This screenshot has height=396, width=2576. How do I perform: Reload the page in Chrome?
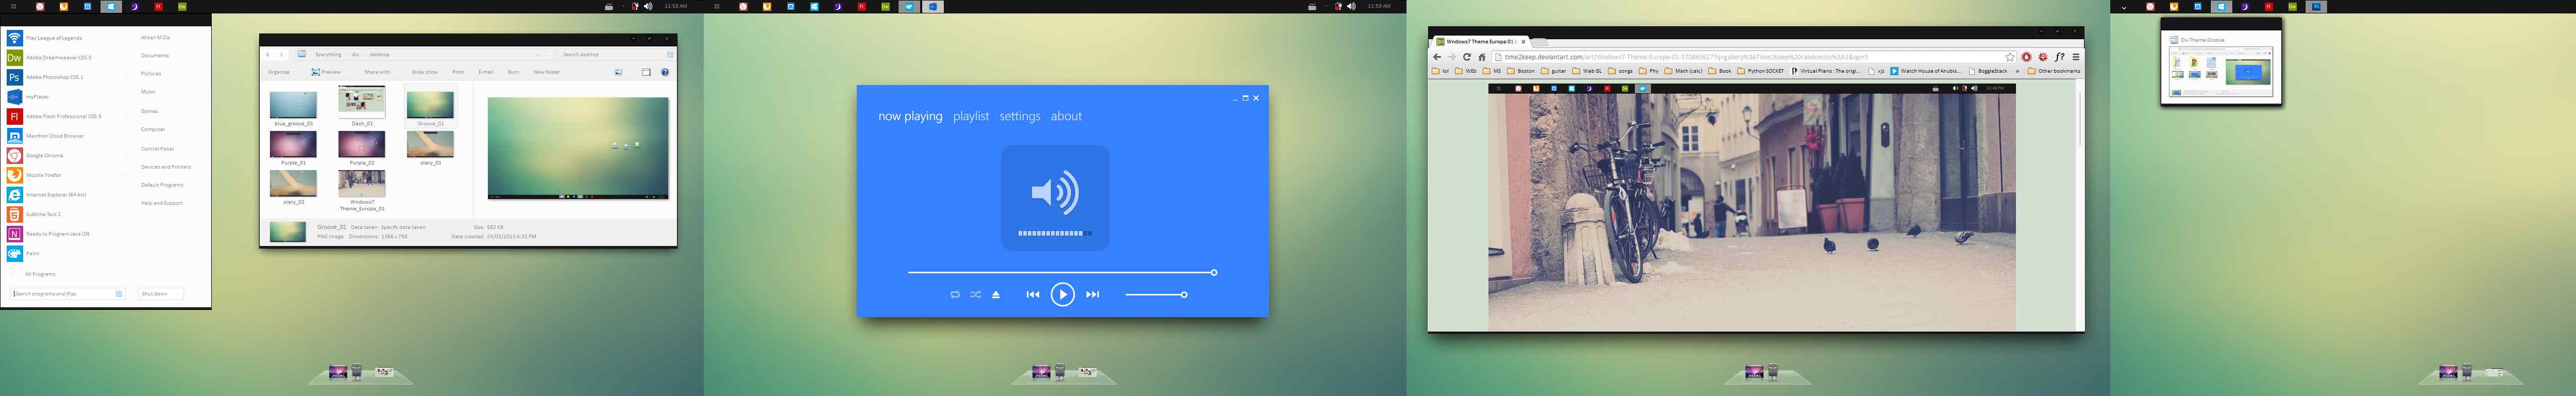point(1467,57)
